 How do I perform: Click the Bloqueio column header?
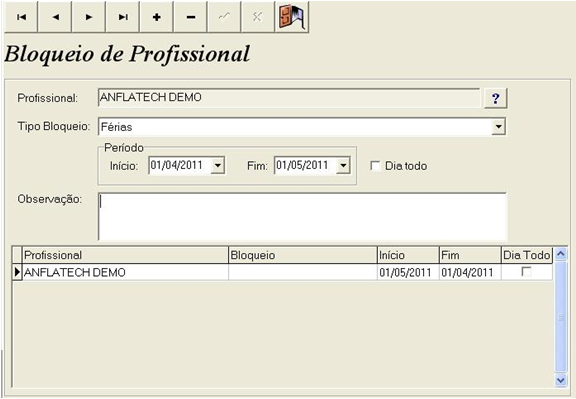pos(303,255)
